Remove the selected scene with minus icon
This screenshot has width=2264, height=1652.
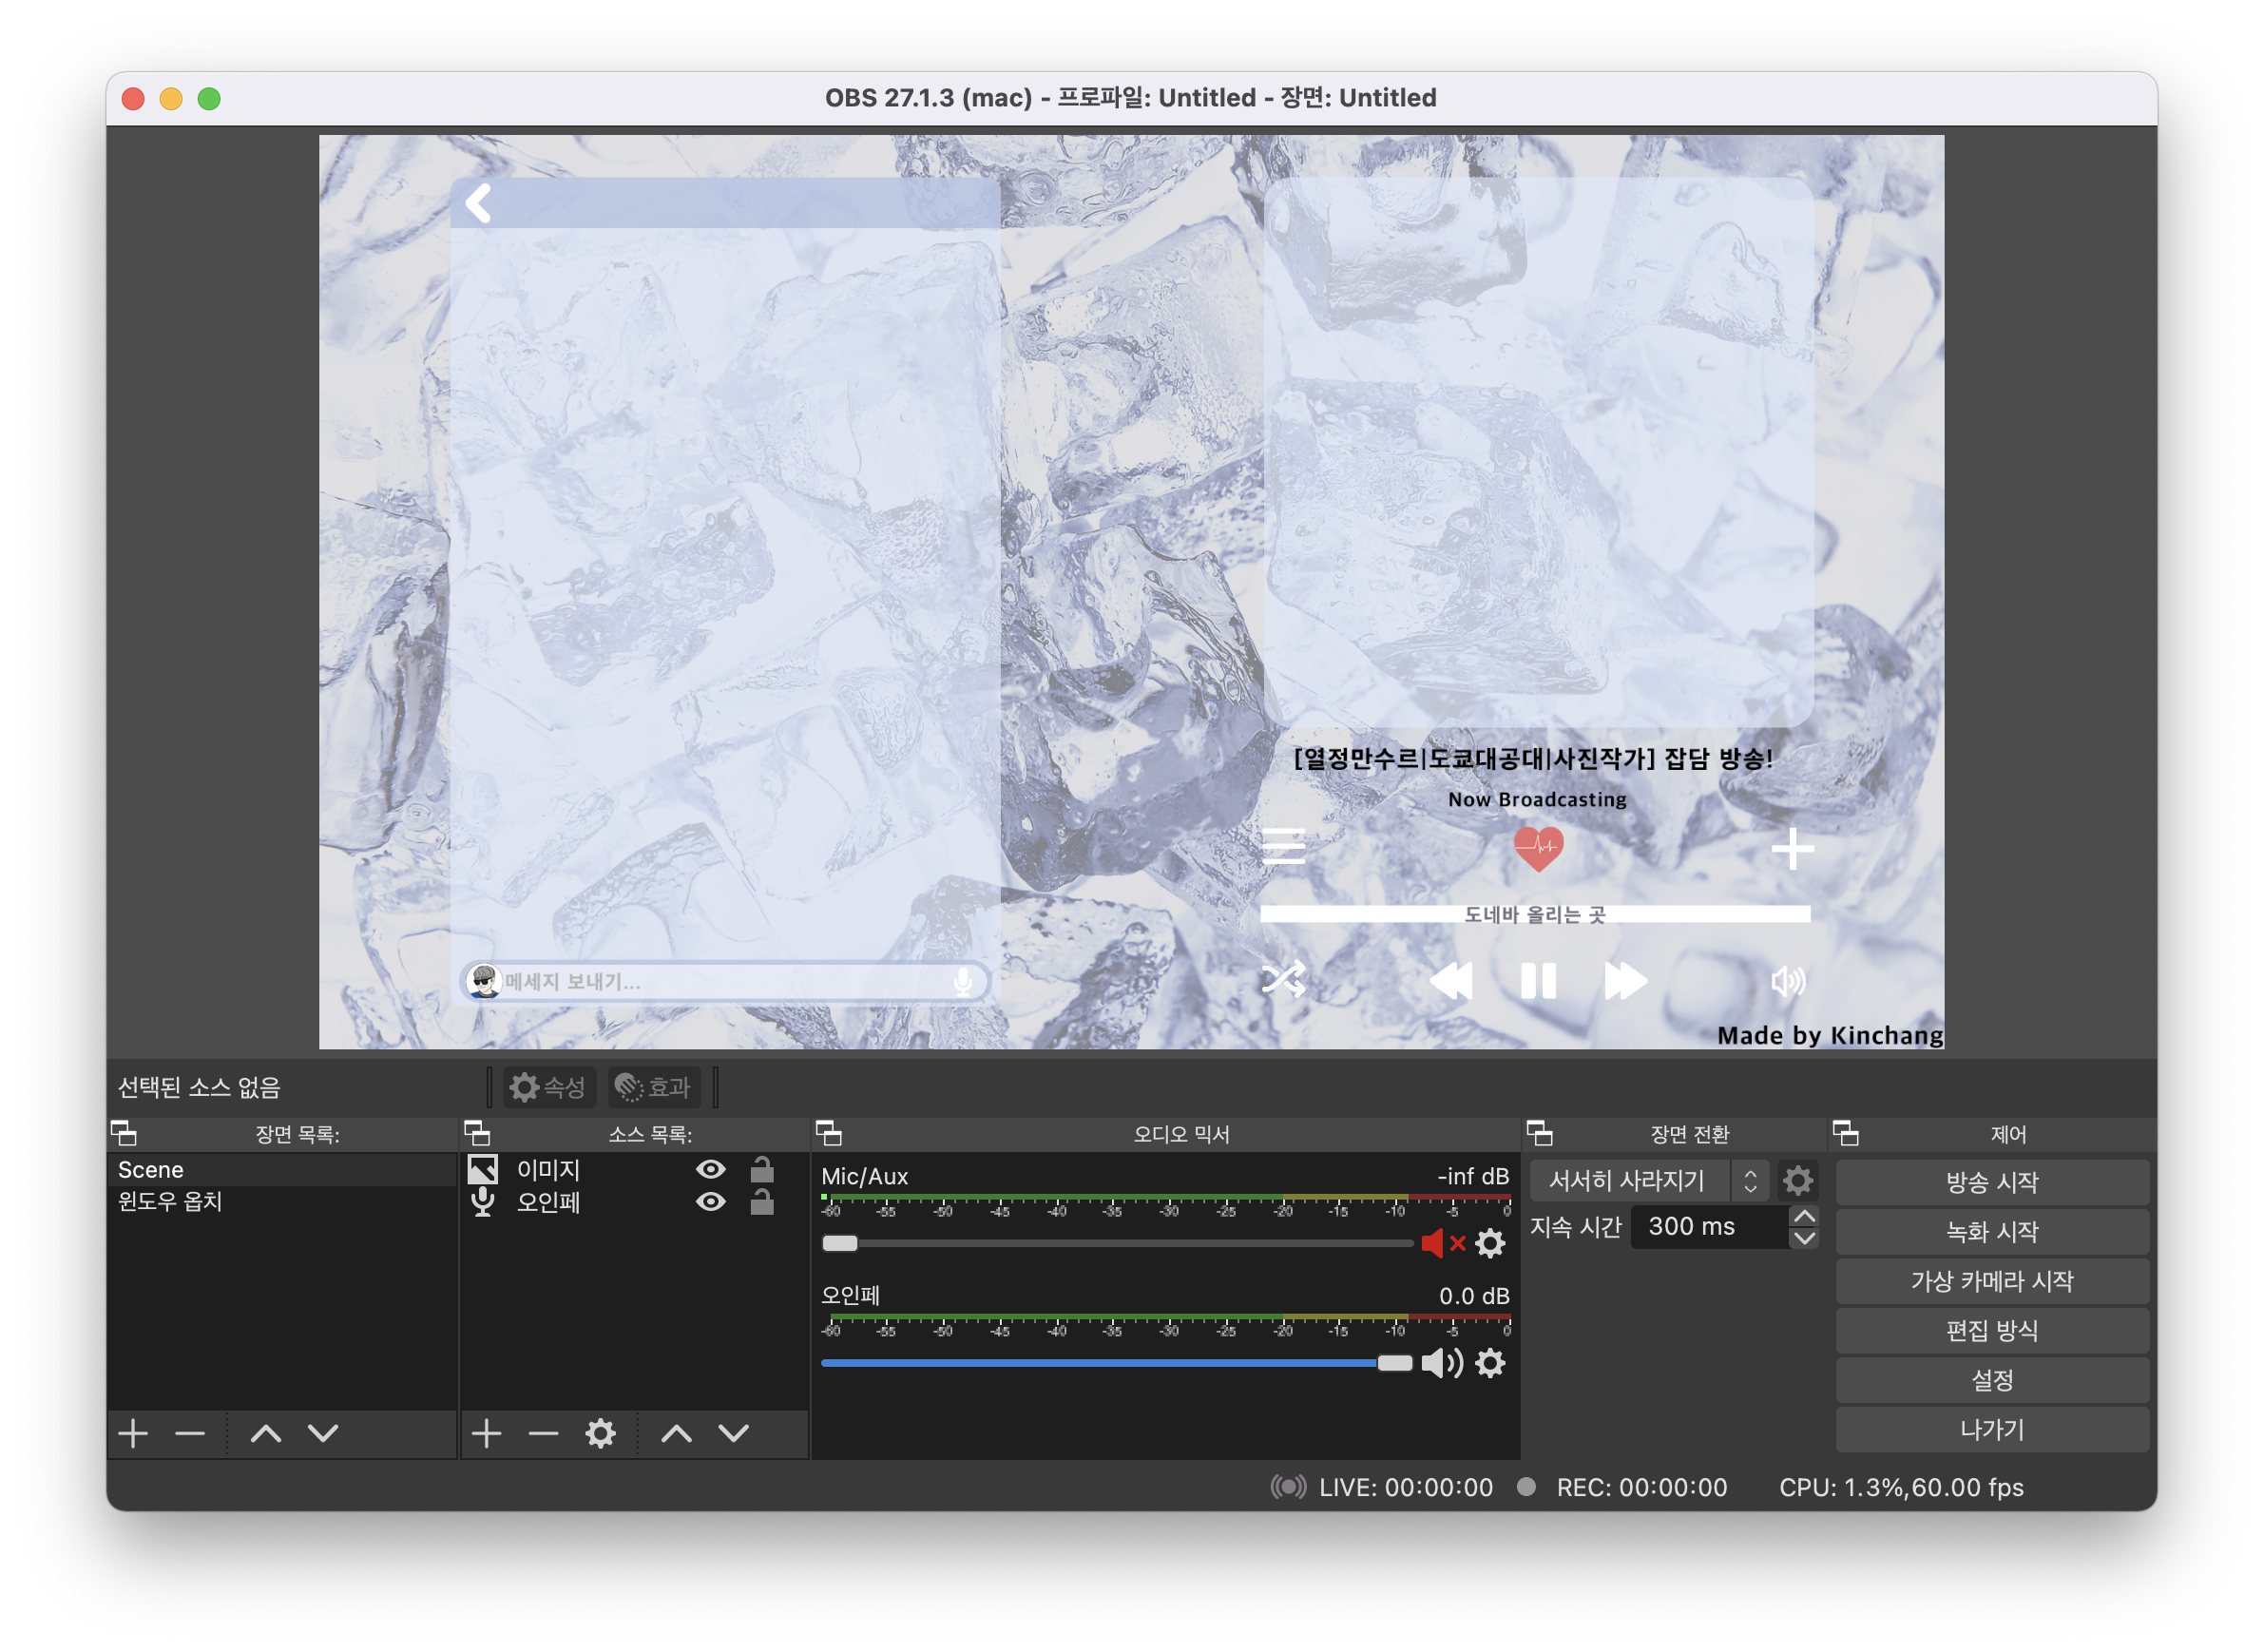tap(189, 1433)
